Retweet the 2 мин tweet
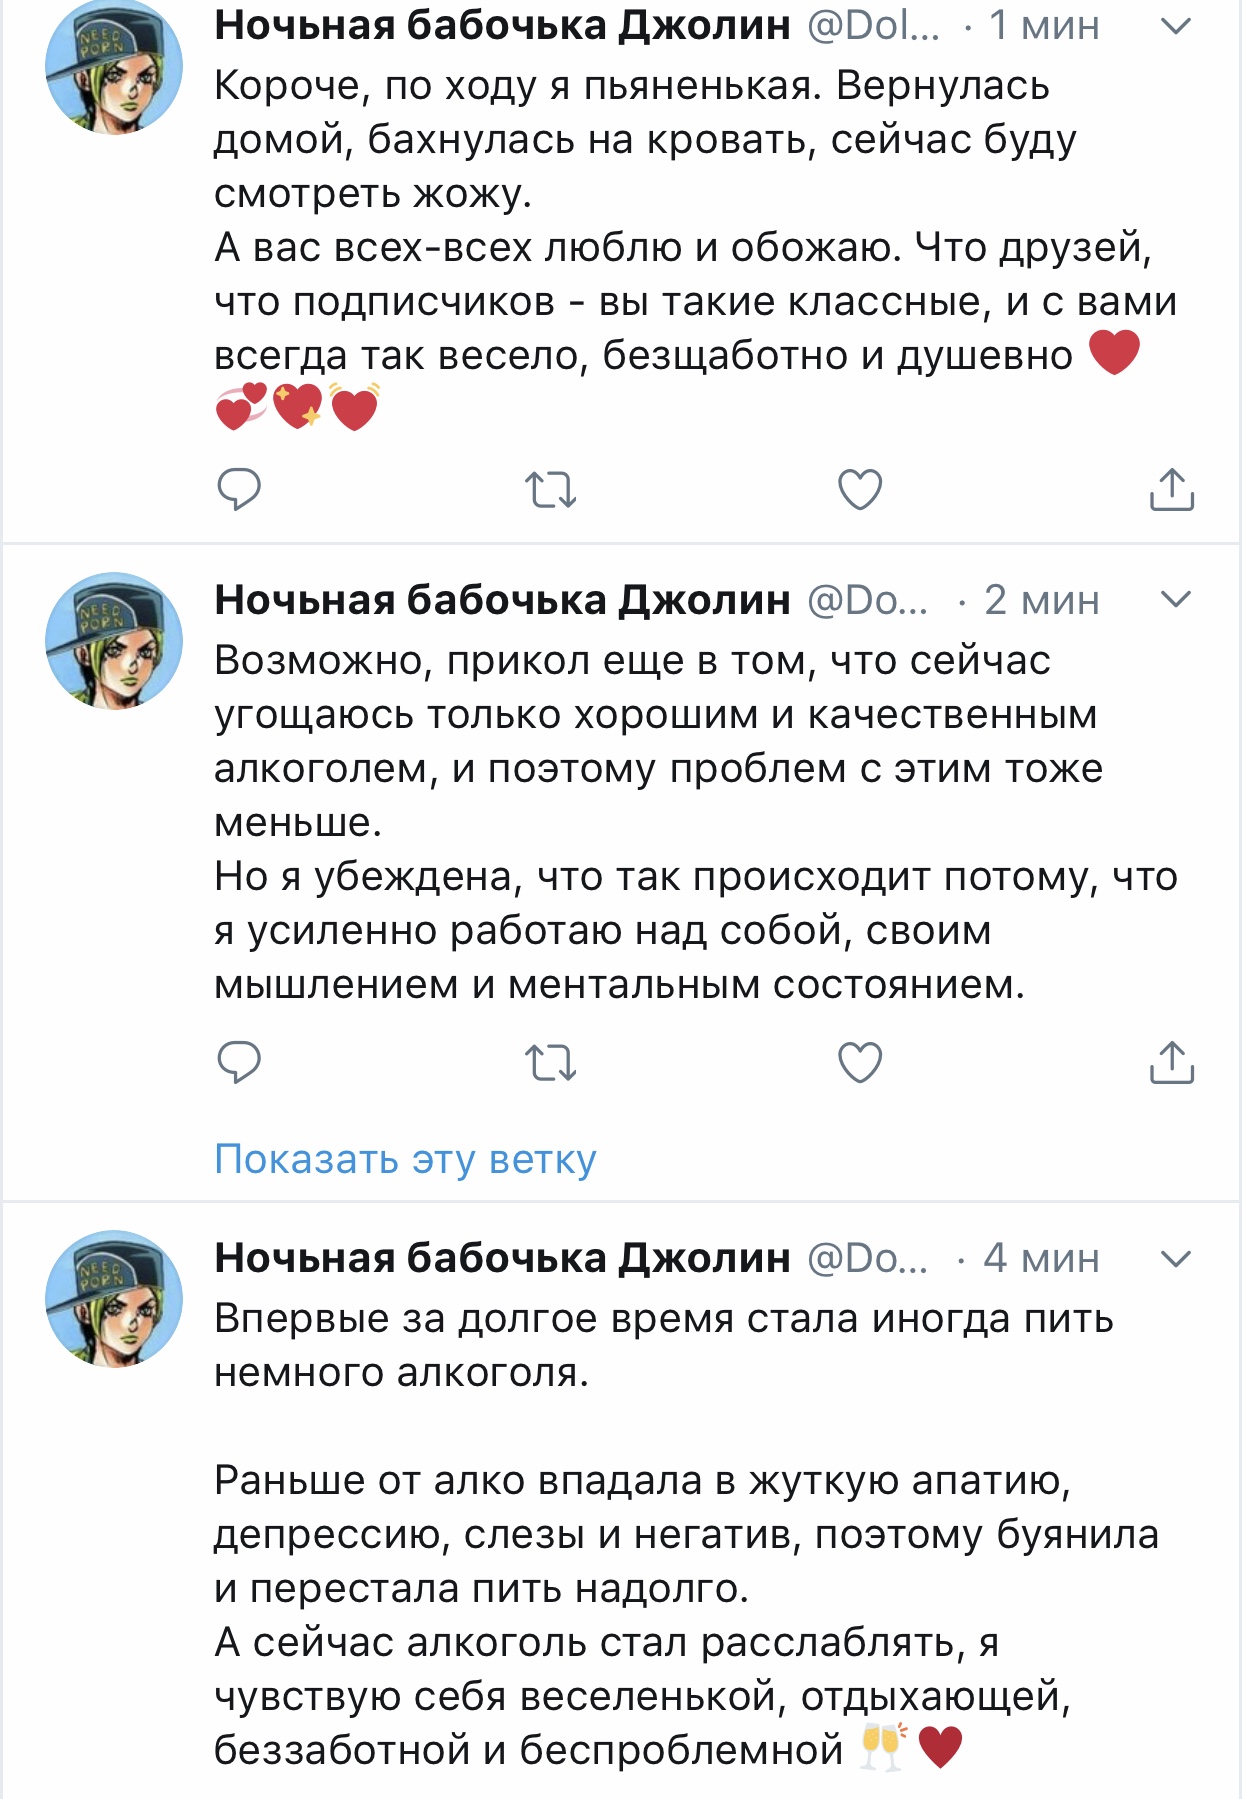Viewport: 1242px width, 1799px height. tap(551, 1062)
